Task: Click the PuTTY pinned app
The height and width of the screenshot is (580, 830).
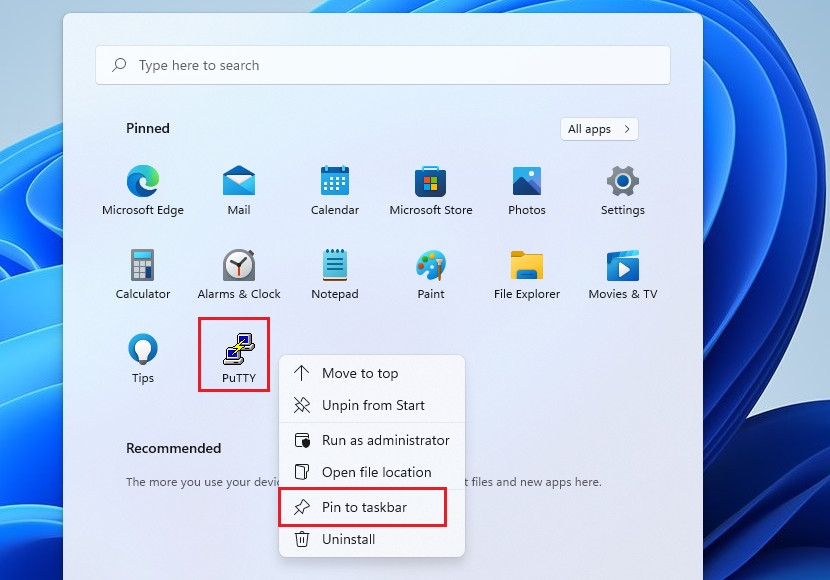Action: pyautogui.click(x=239, y=358)
